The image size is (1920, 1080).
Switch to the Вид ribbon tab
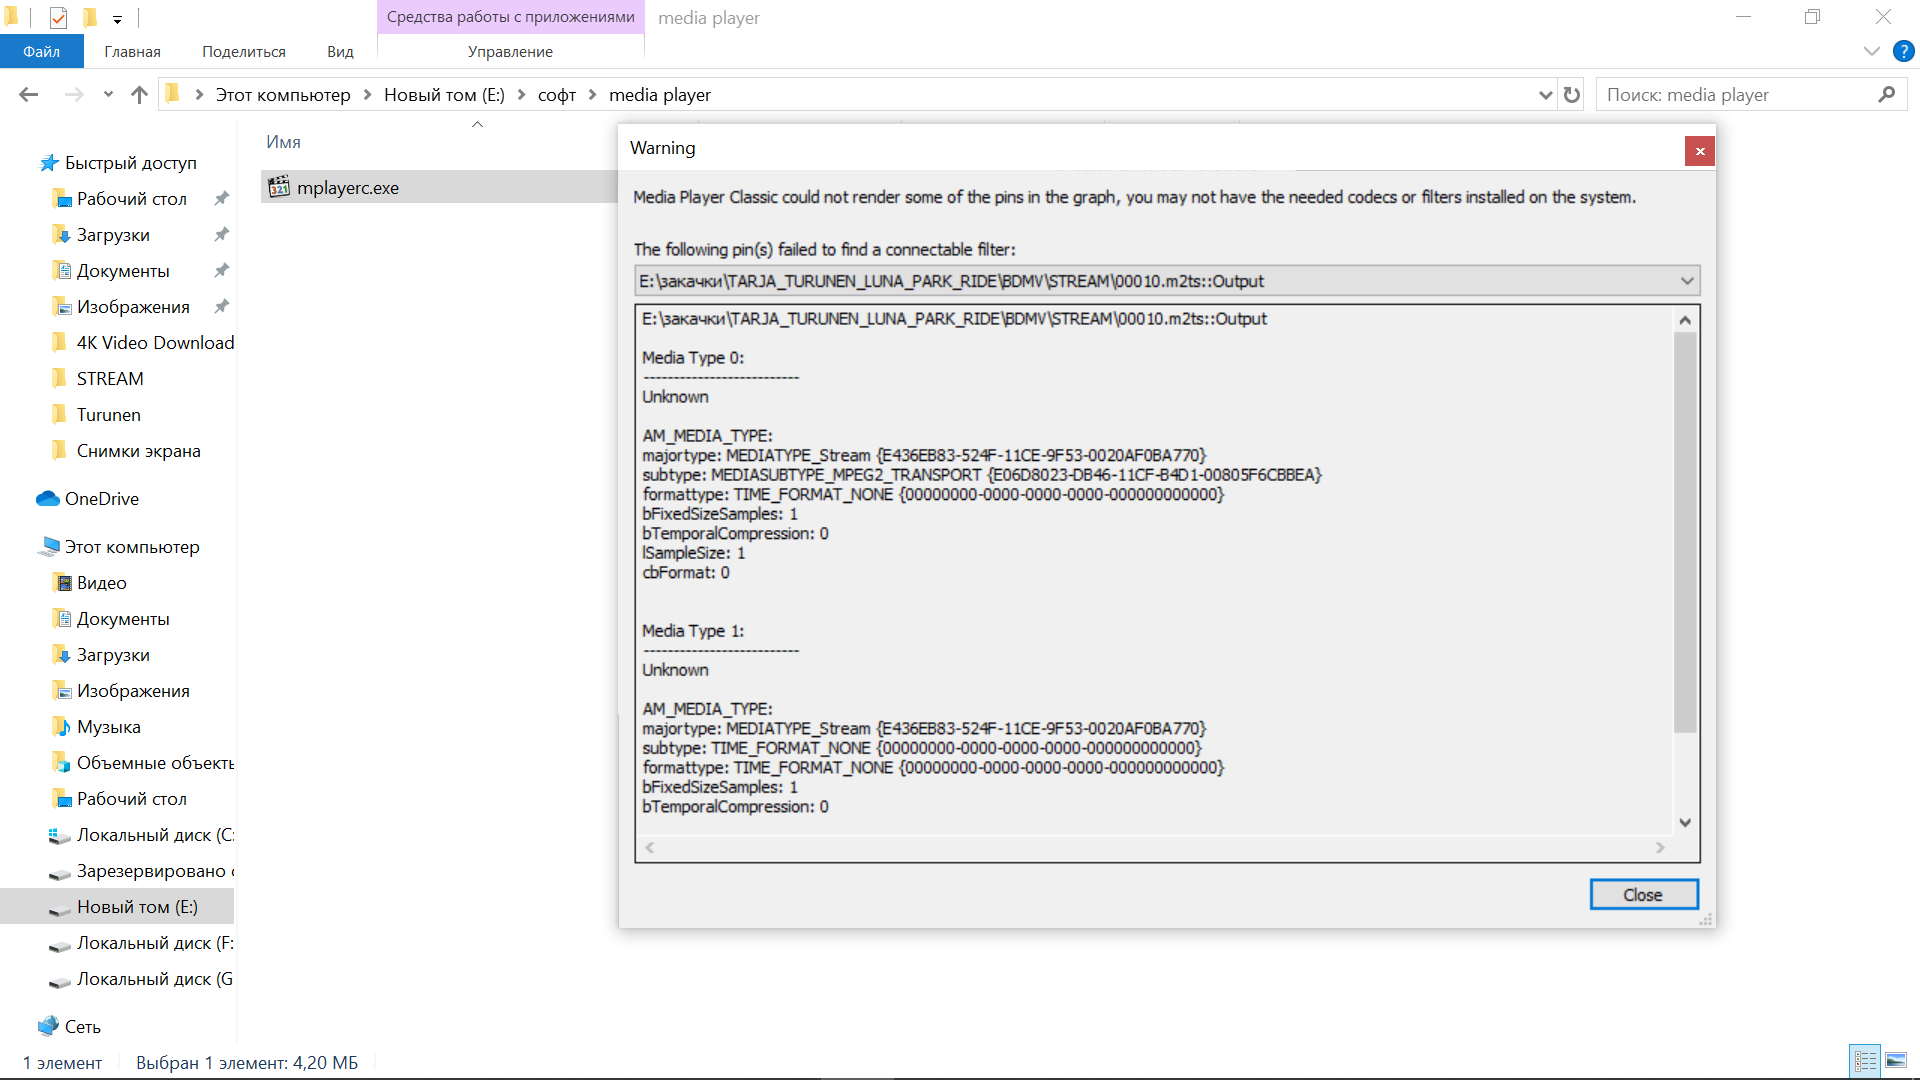(x=340, y=51)
